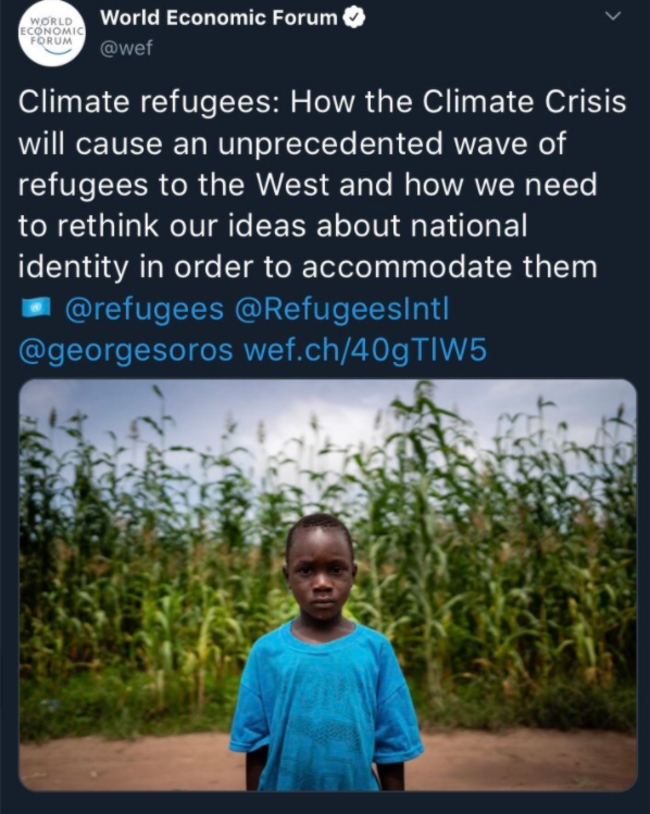The width and height of the screenshot is (650, 814).
Task: Open the World Economic Forum display name
Action: [220, 17]
